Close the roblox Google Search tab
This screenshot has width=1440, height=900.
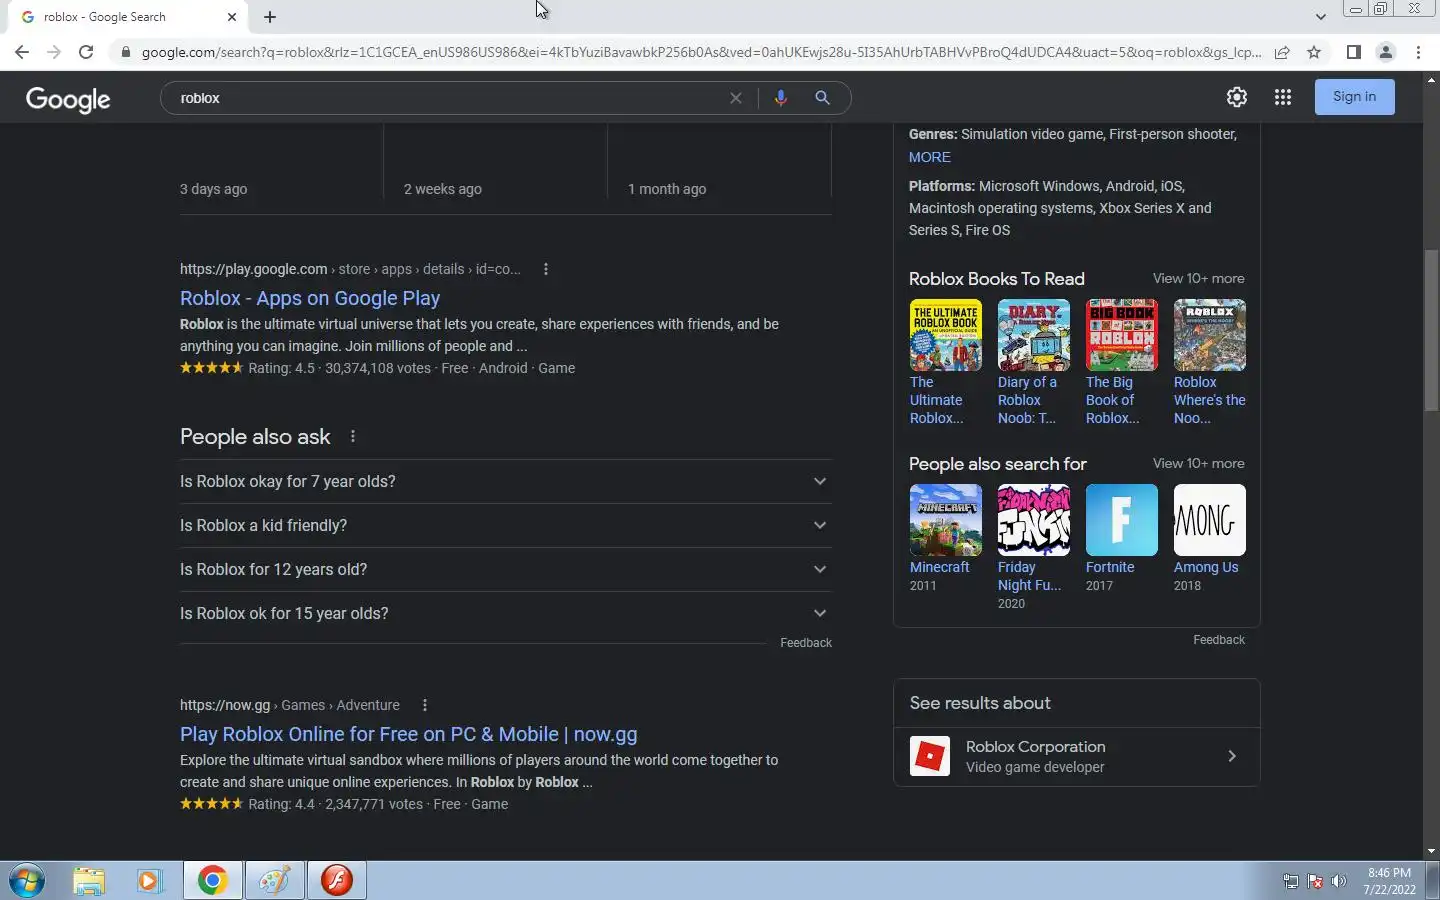(x=232, y=17)
